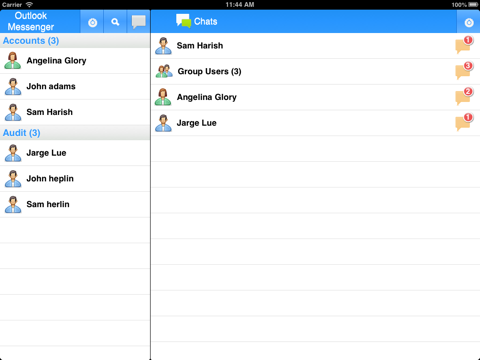Collapse the Audit (3) group header
The width and height of the screenshot is (480, 360).
75,133
